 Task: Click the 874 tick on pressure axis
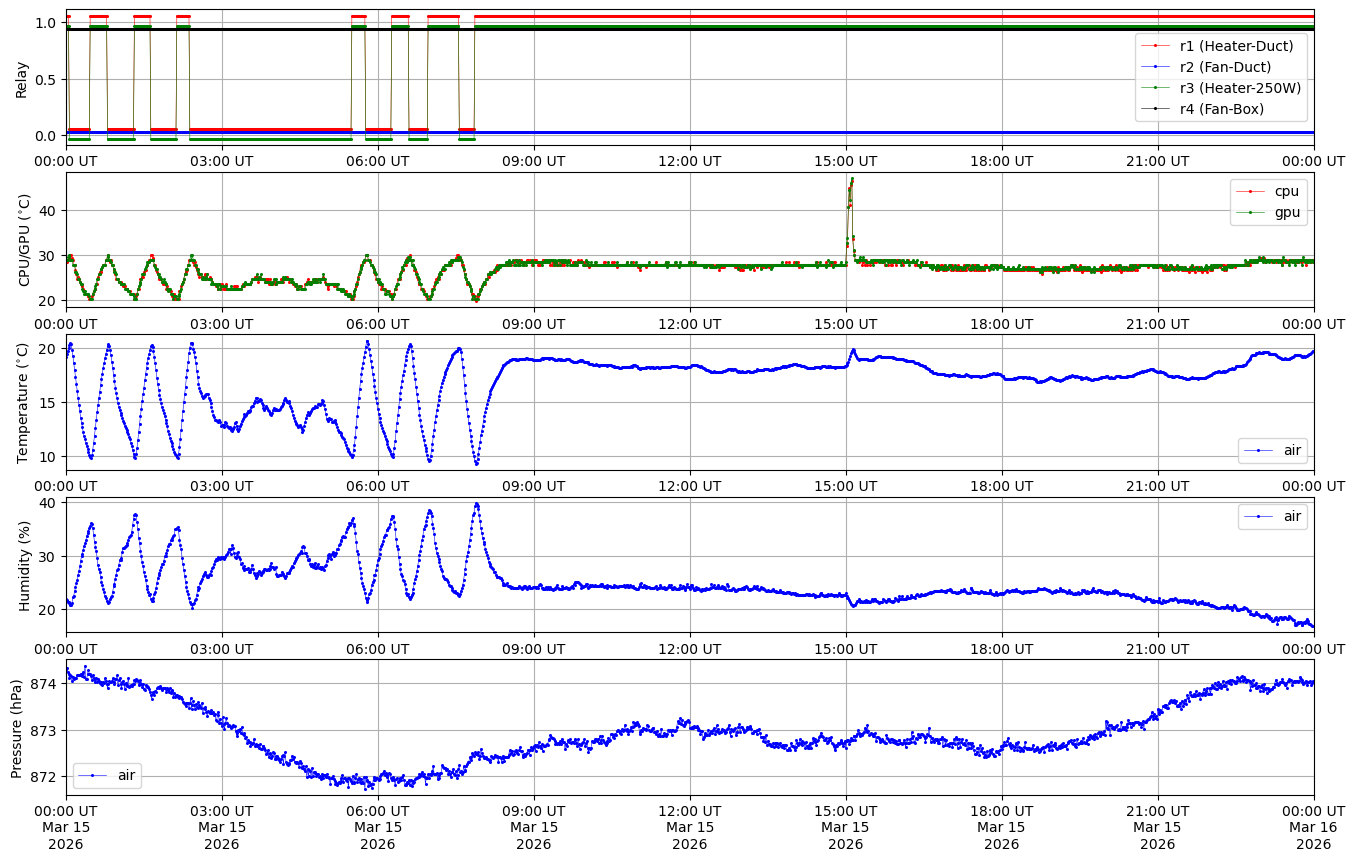pyautogui.click(x=46, y=684)
